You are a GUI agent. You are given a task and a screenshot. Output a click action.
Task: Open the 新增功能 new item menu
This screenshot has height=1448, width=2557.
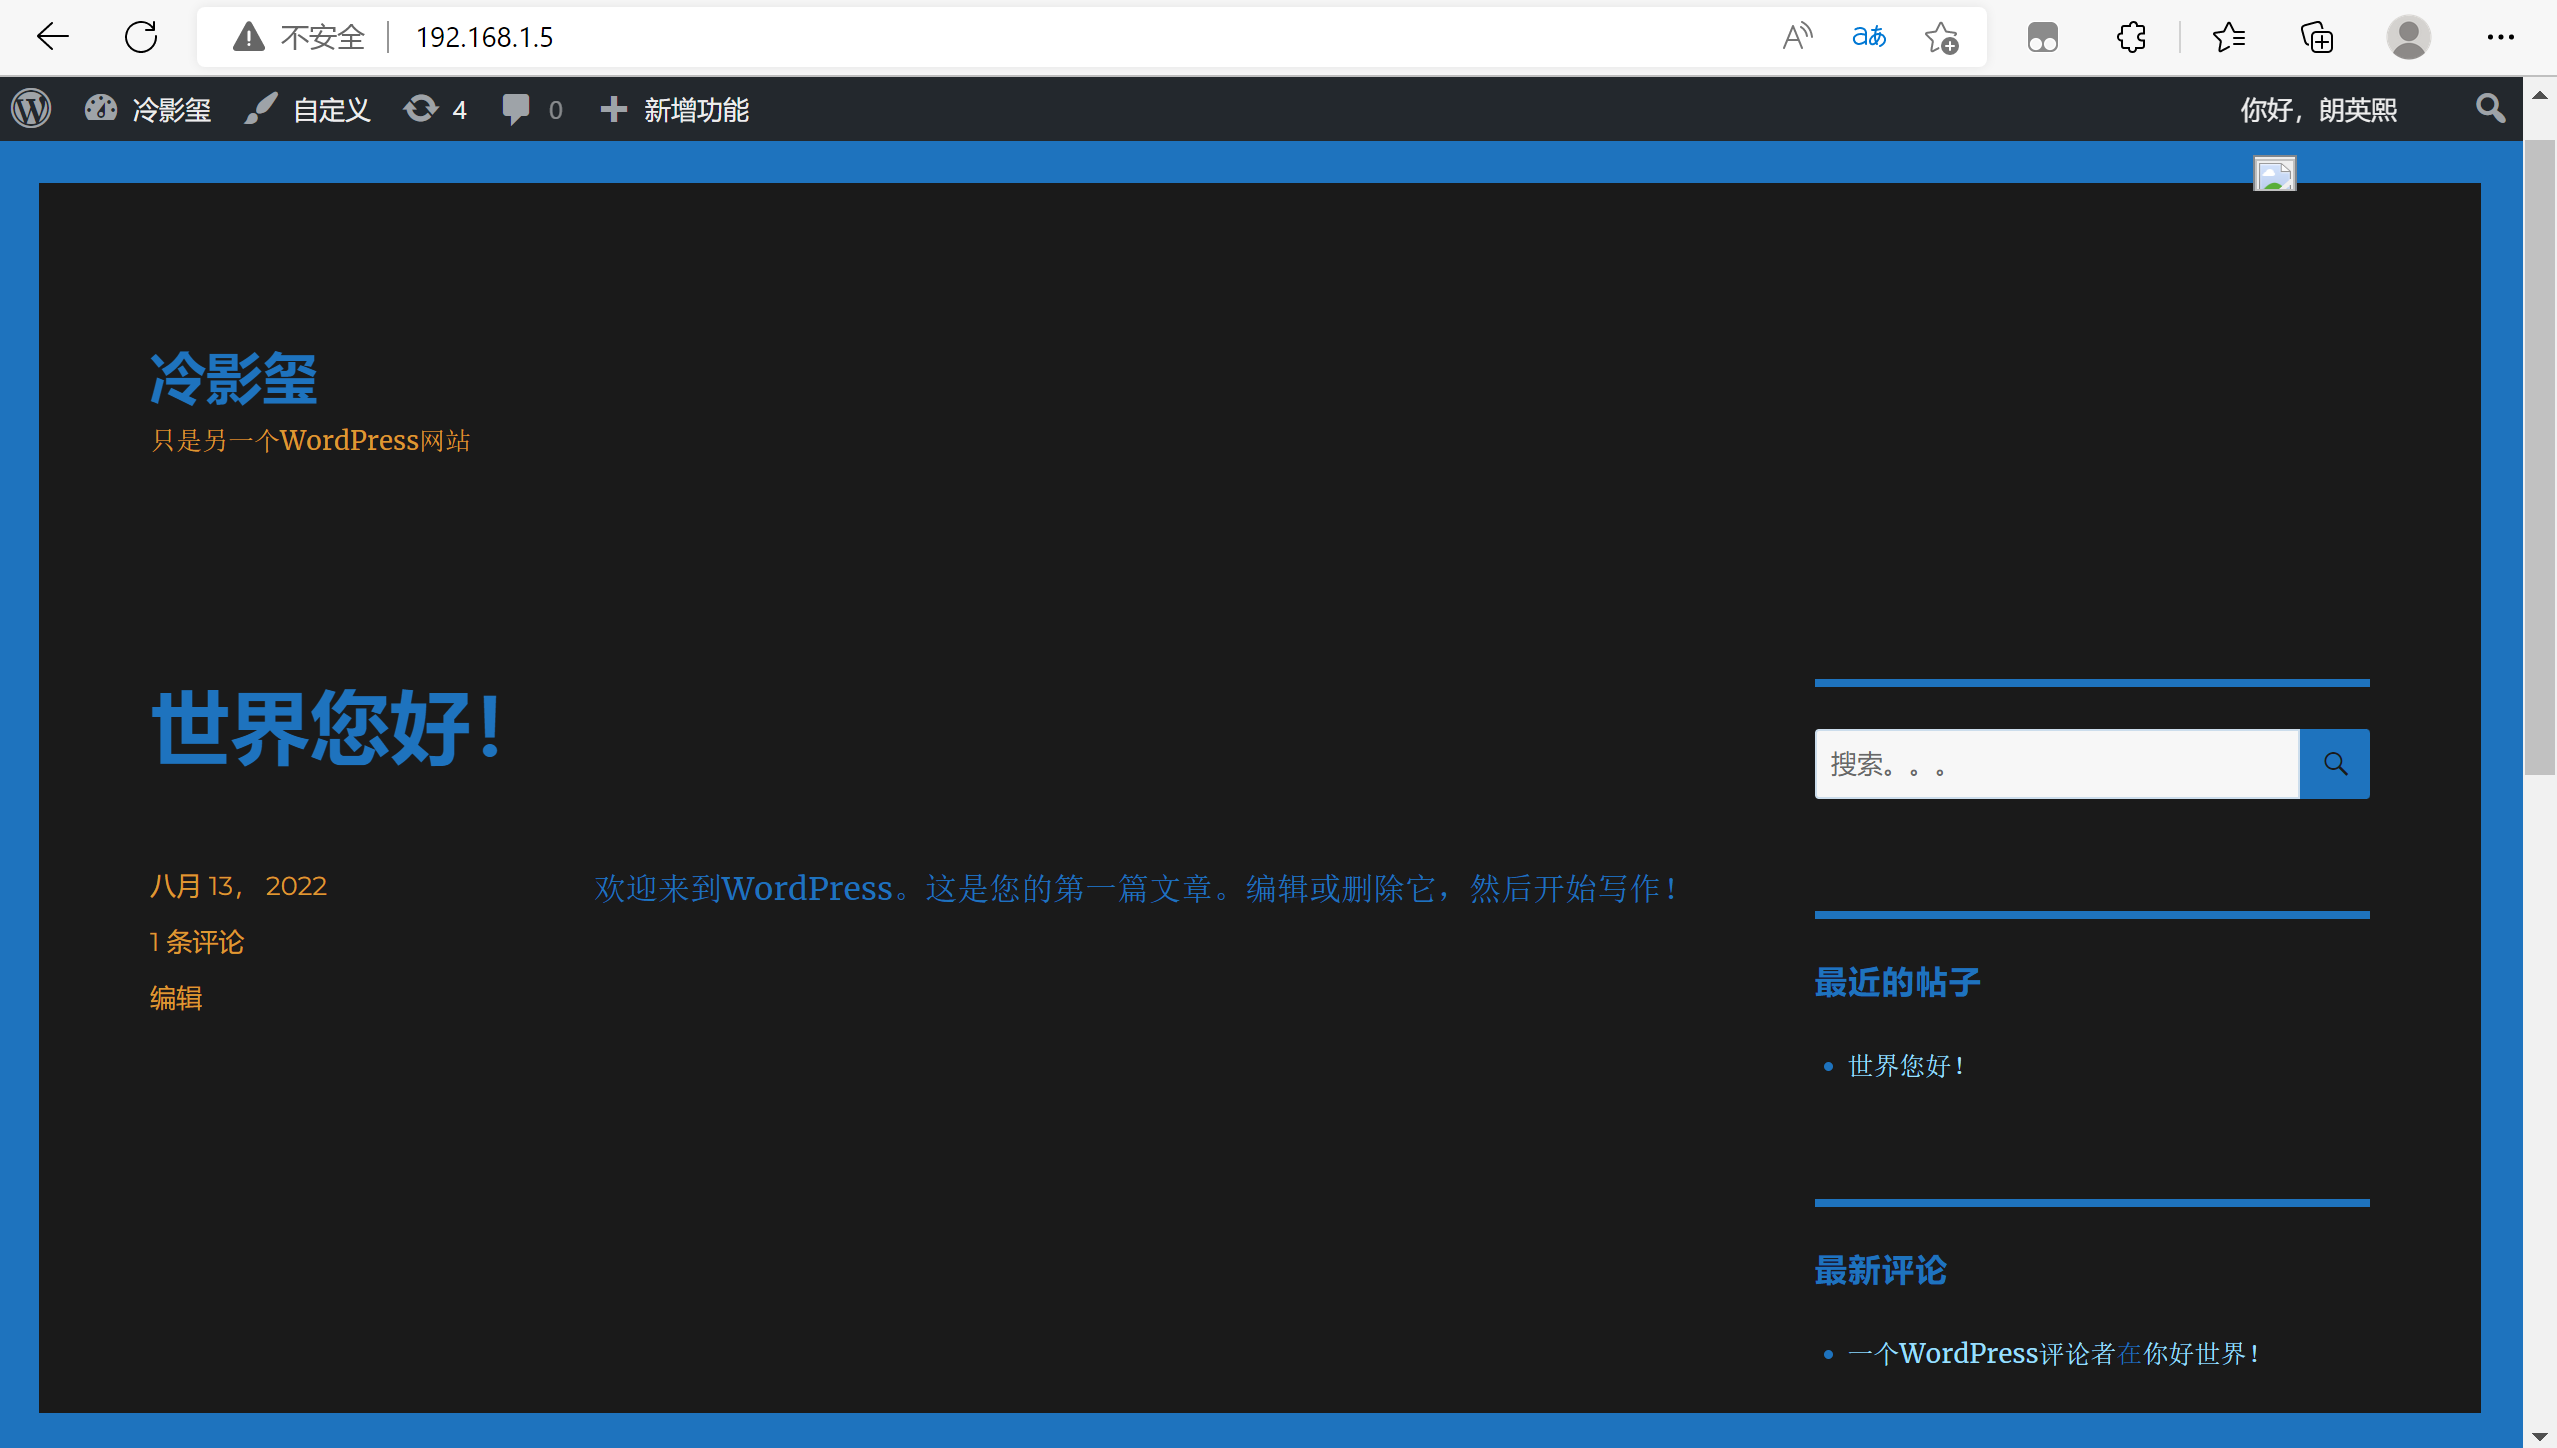674,109
